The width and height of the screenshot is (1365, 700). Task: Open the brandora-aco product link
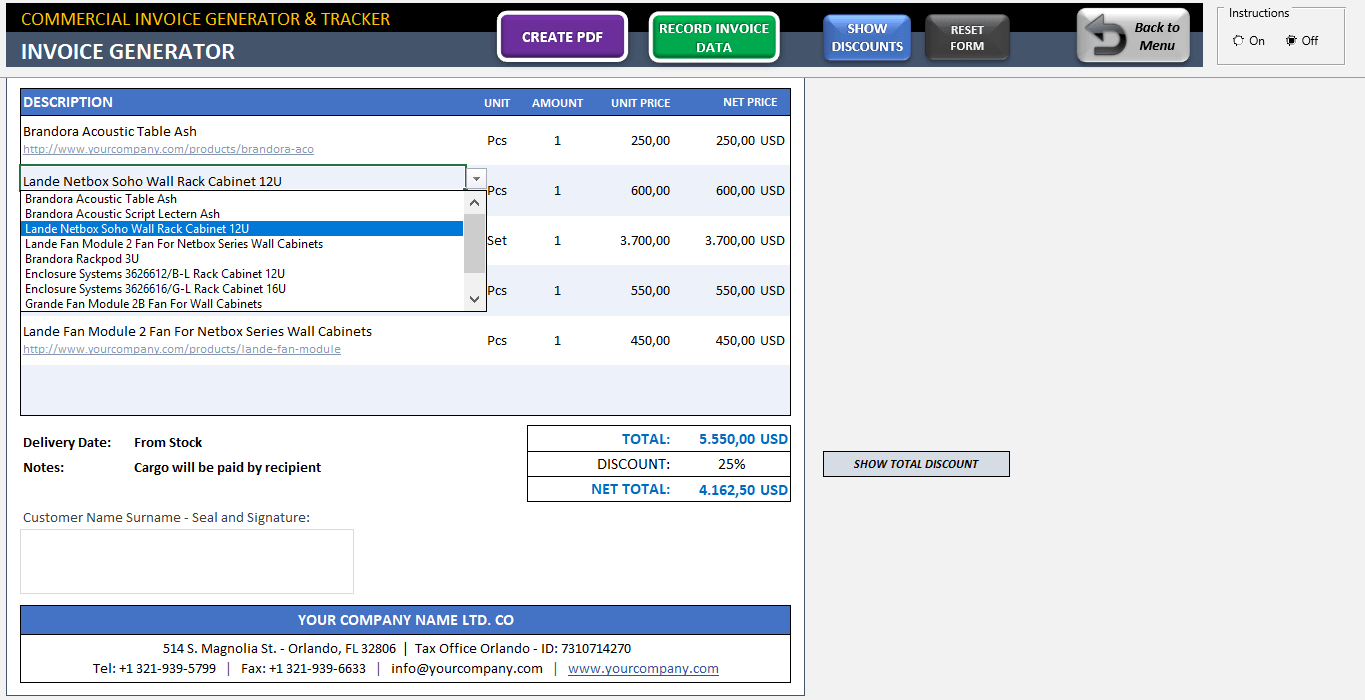(x=168, y=149)
